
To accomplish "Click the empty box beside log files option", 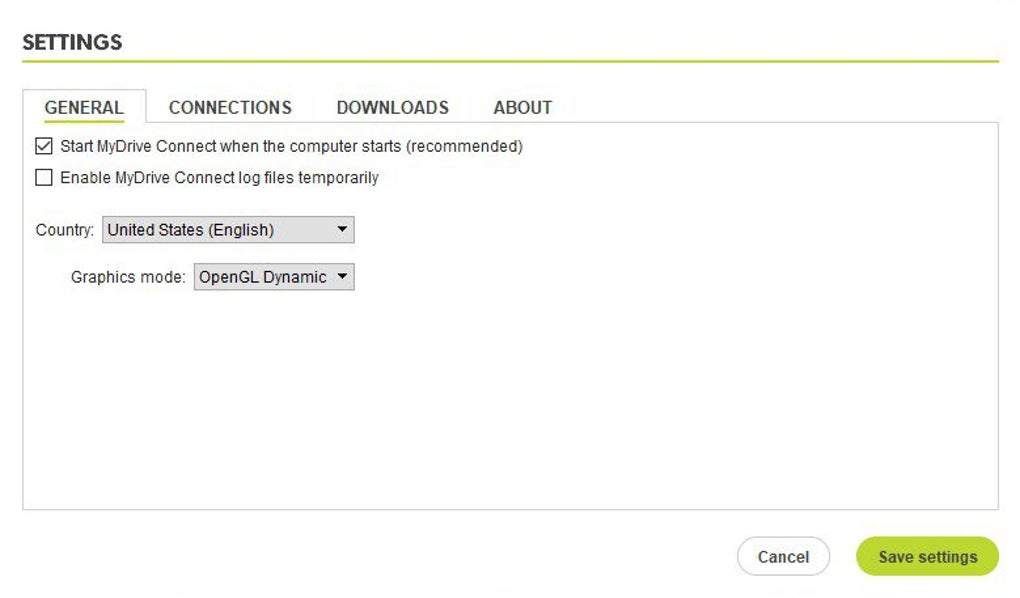I will click(x=44, y=178).
